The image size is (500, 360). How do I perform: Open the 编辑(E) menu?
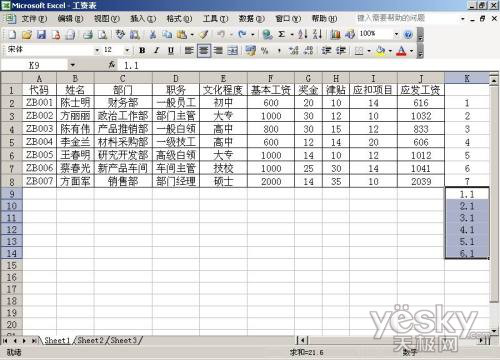[70, 19]
